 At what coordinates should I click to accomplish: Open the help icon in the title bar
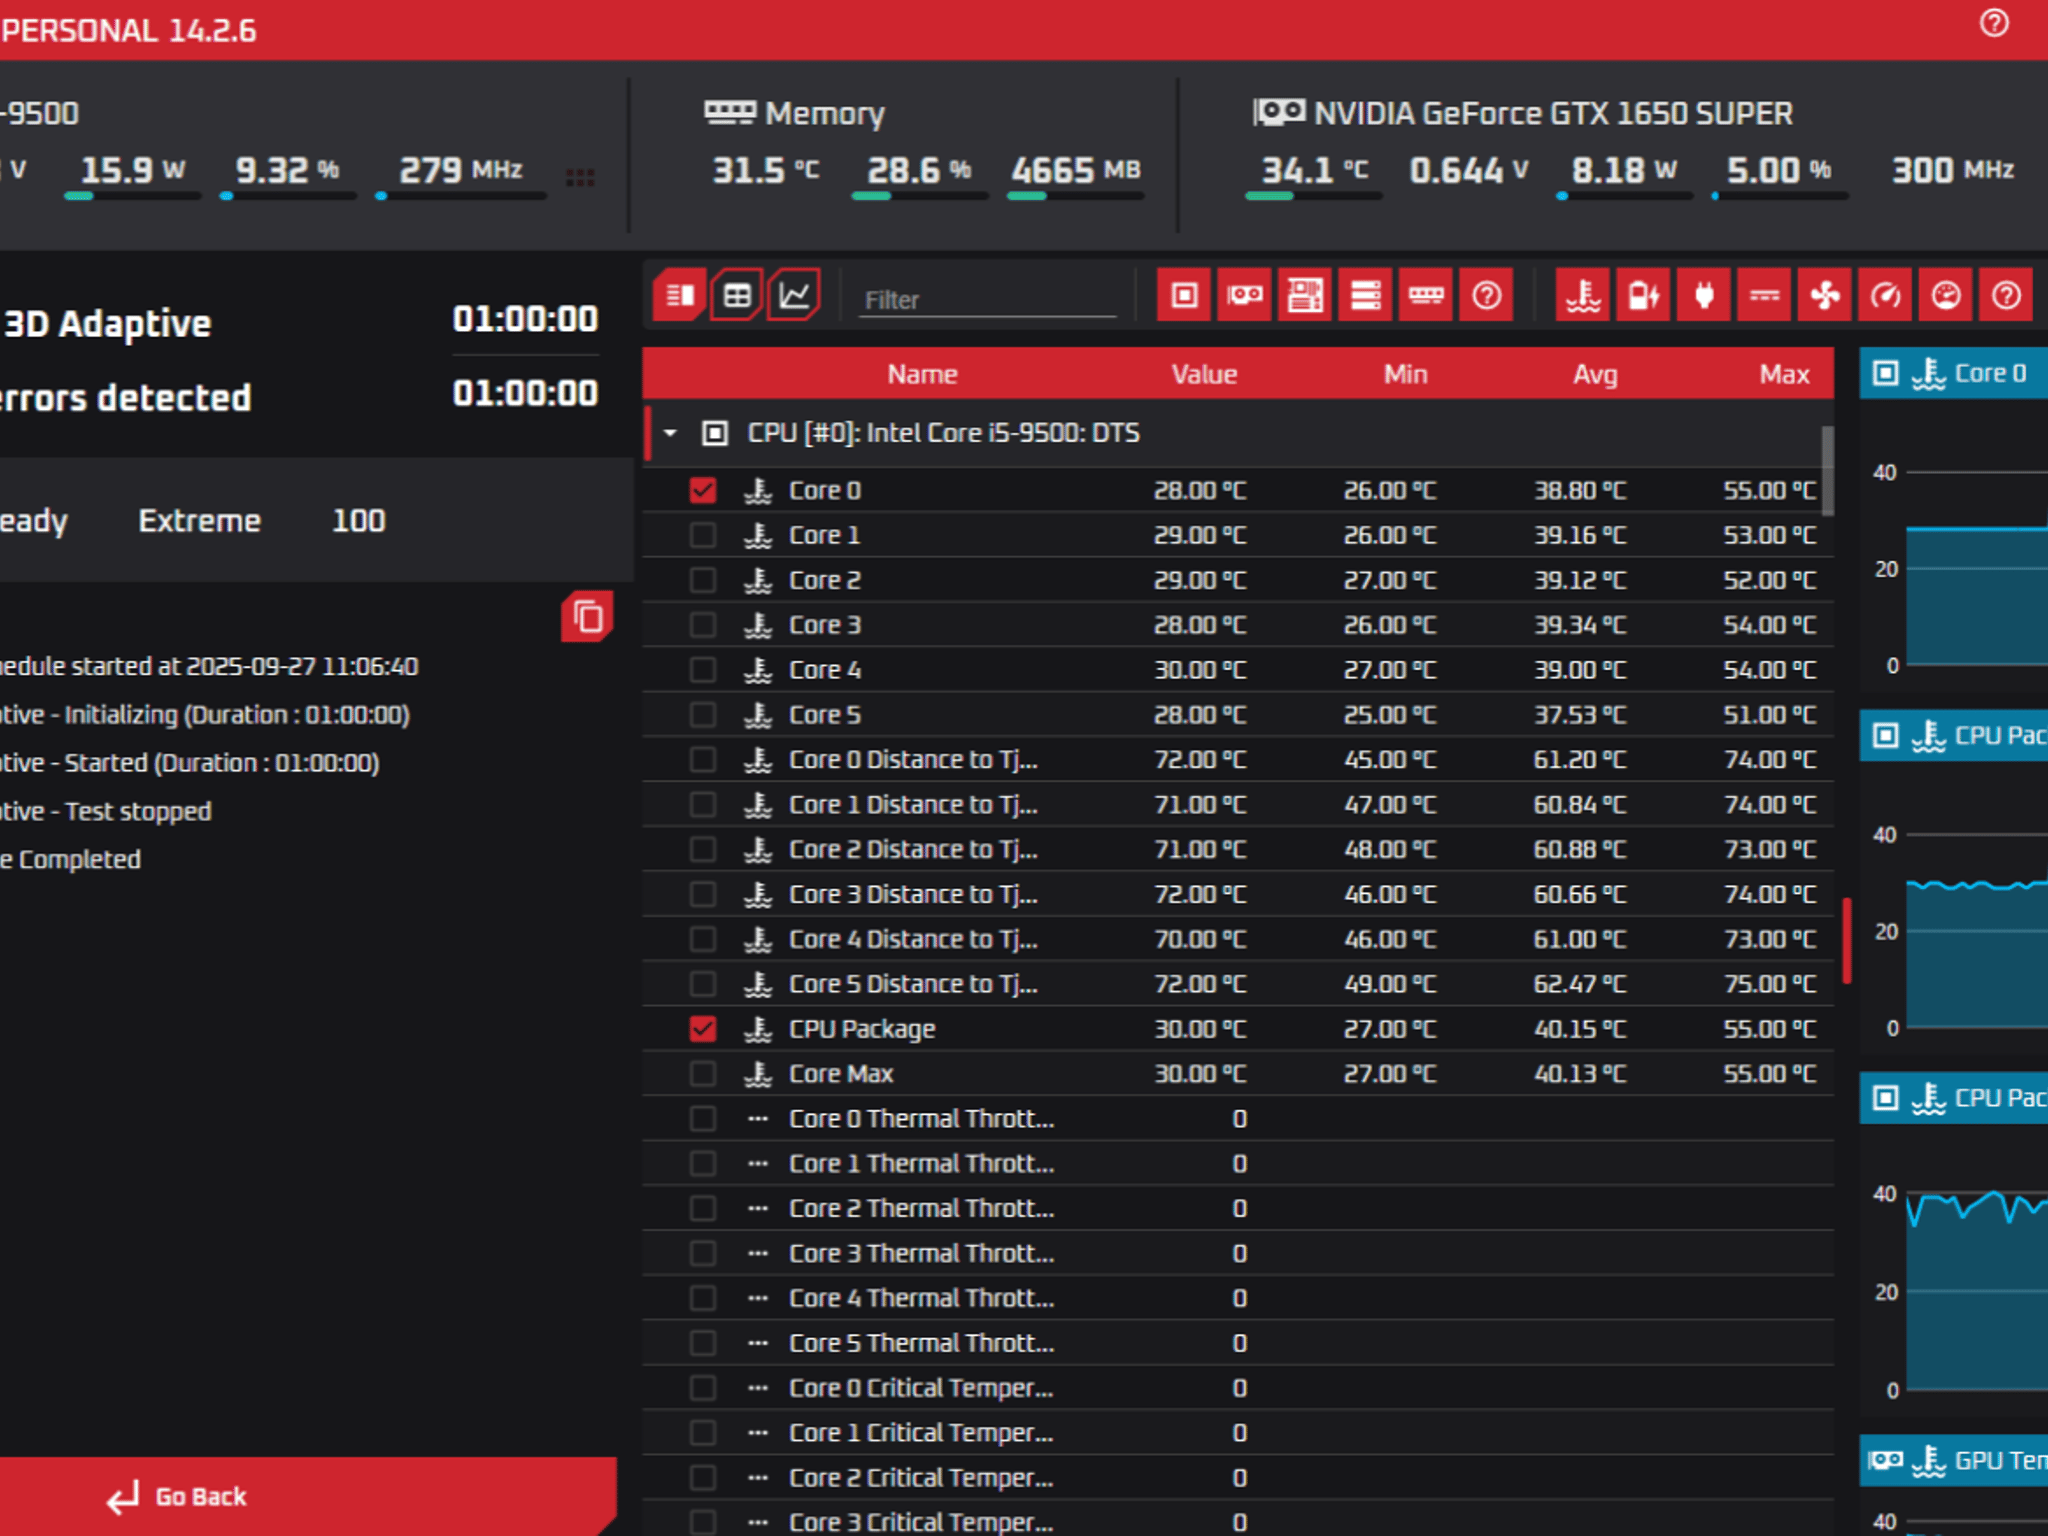click(x=1994, y=23)
